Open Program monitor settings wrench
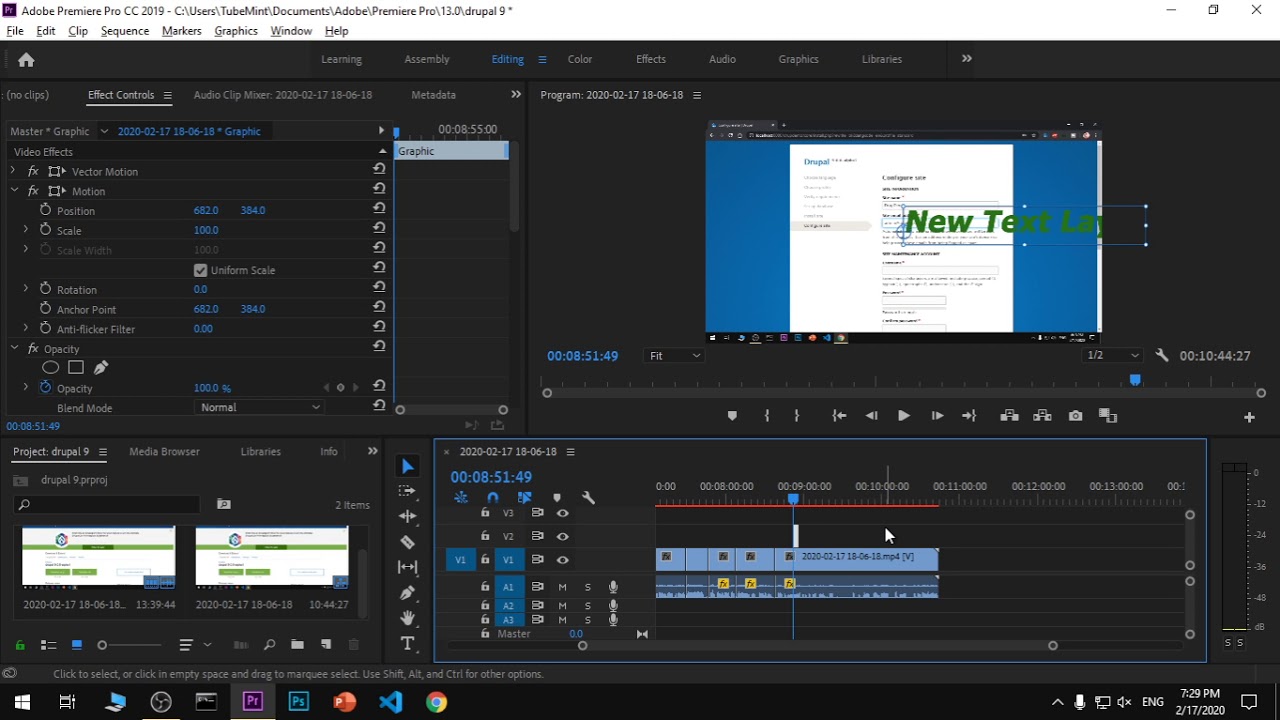Image resolution: width=1280 pixels, height=720 pixels. point(1161,355)
